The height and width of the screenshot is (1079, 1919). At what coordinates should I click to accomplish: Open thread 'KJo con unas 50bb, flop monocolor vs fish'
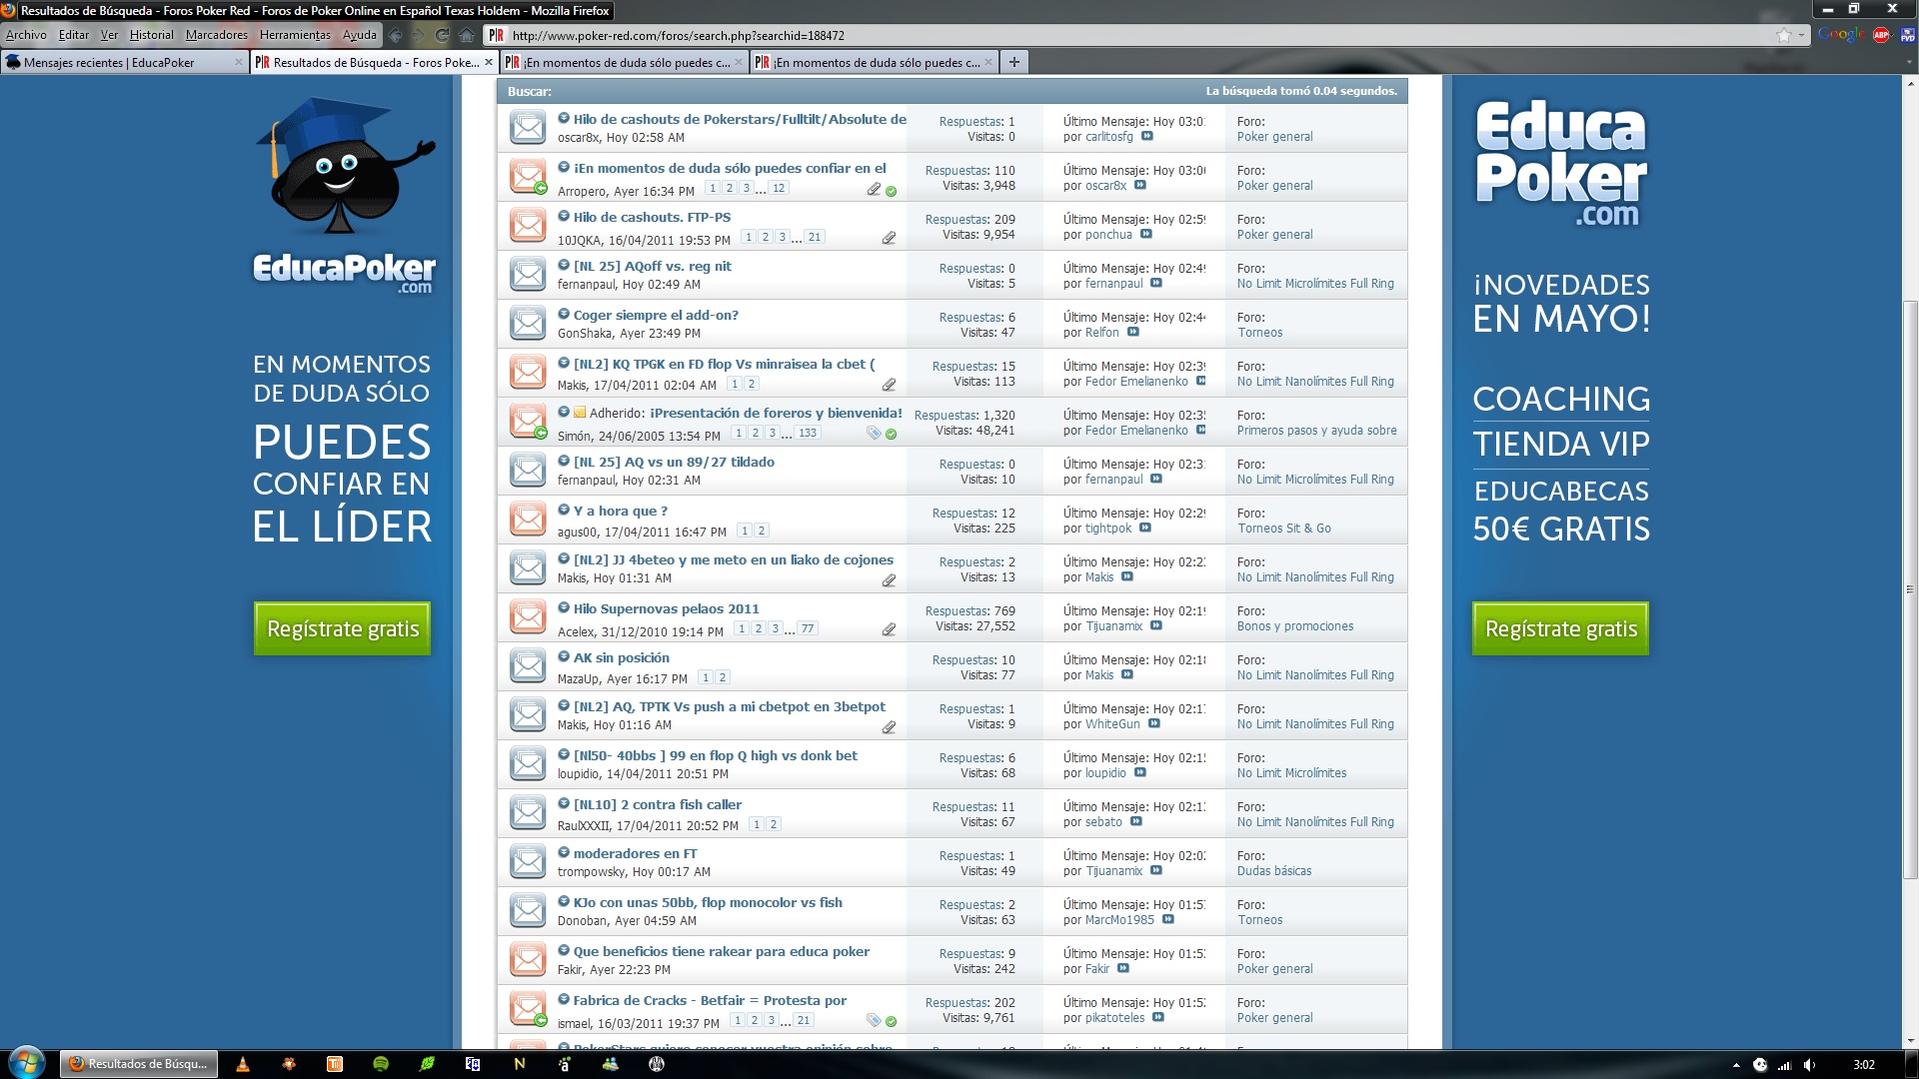coord(708,903)
